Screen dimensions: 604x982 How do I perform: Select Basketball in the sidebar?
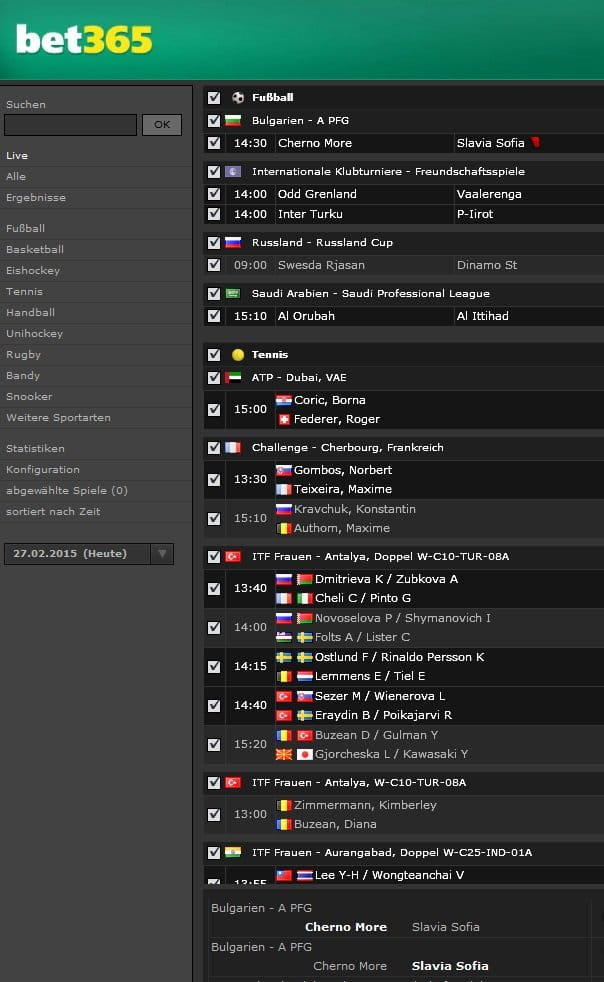click(x=35, y=249)
